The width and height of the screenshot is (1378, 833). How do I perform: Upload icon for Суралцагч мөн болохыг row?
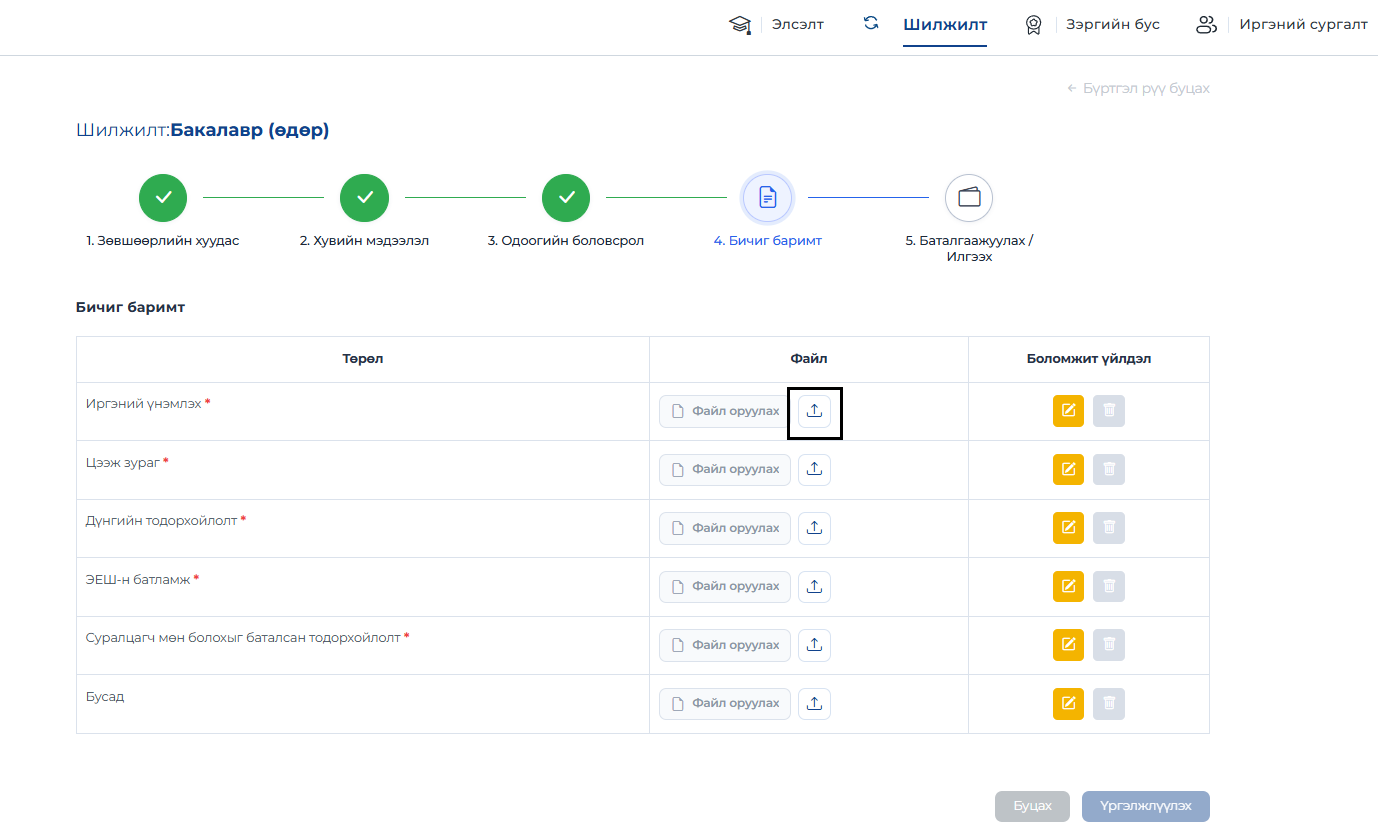pyautogui.click(x=814, y=645)
